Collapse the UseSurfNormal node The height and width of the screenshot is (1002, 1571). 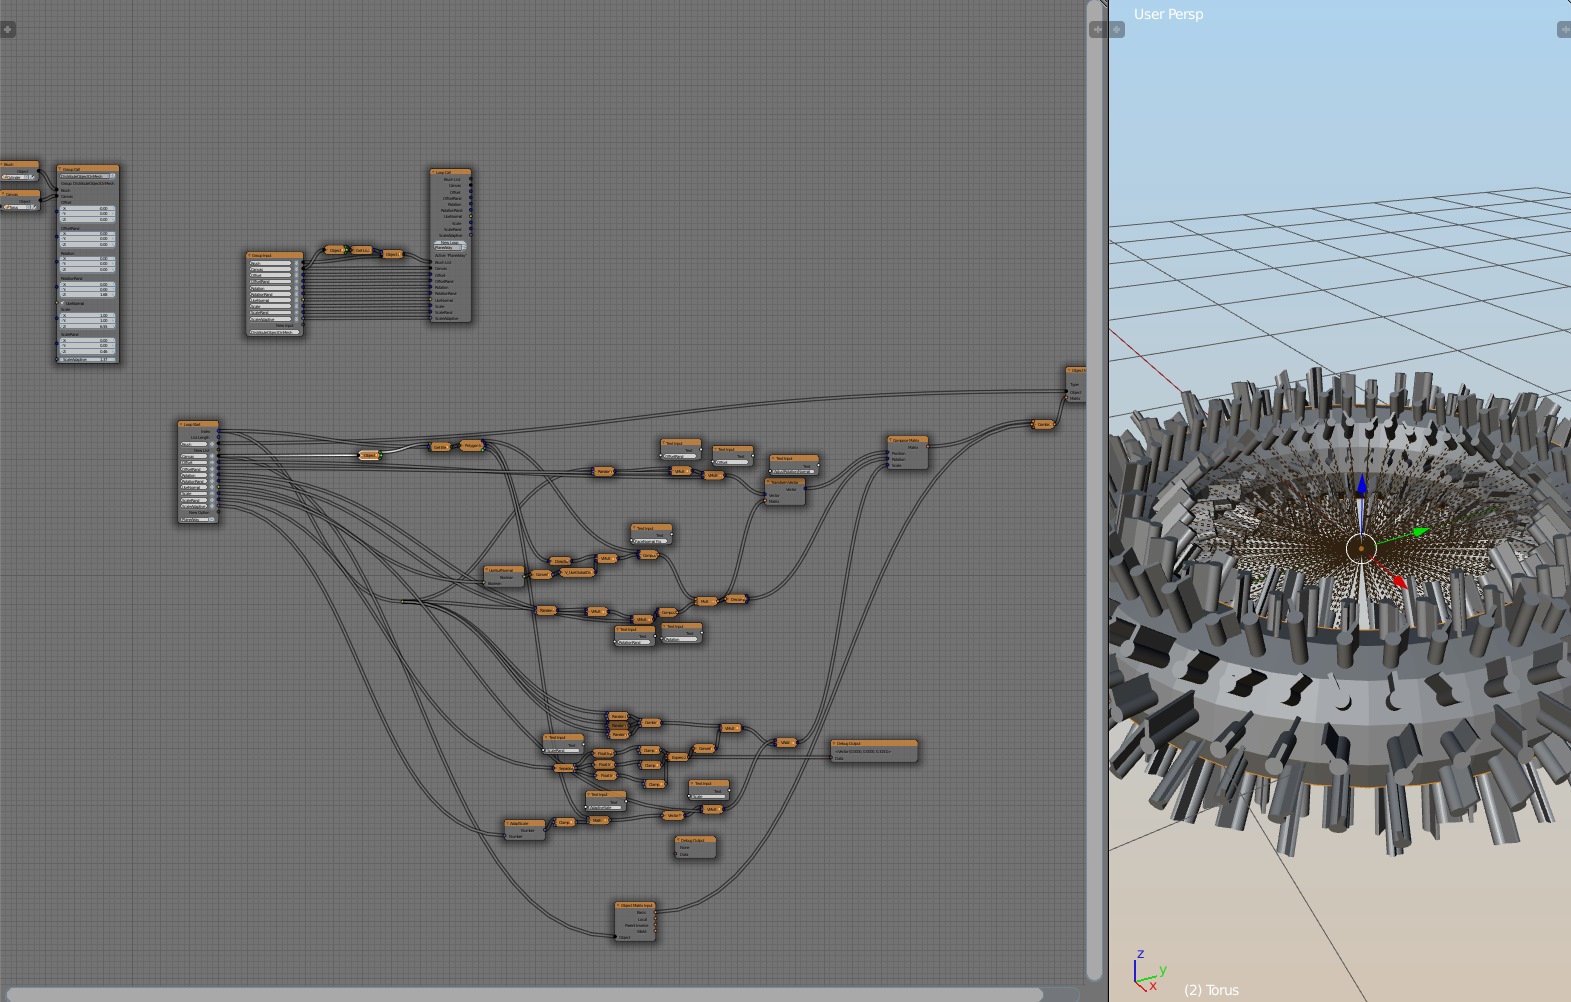pyautogui.click(x=487, y=570)
